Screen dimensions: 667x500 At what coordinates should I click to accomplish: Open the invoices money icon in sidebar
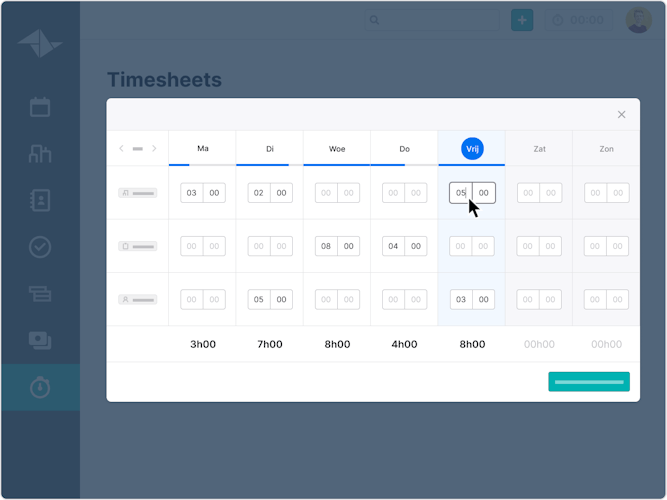point(40,340)
